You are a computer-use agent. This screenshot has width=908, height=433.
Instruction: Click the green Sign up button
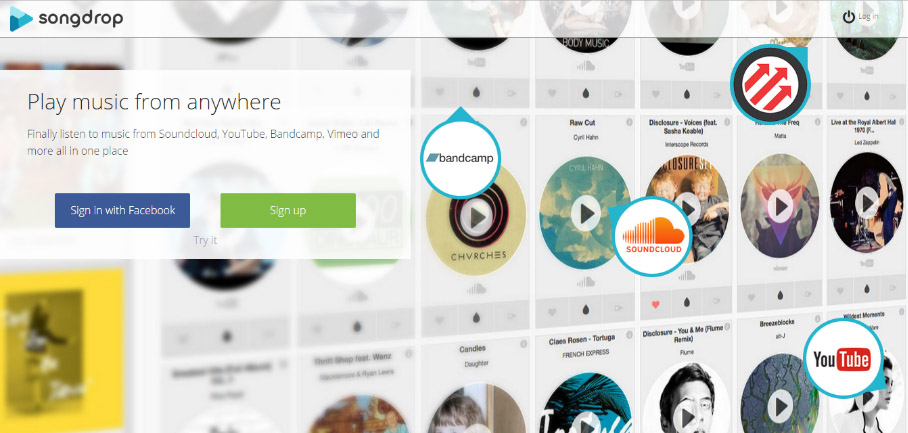(288, 210)
